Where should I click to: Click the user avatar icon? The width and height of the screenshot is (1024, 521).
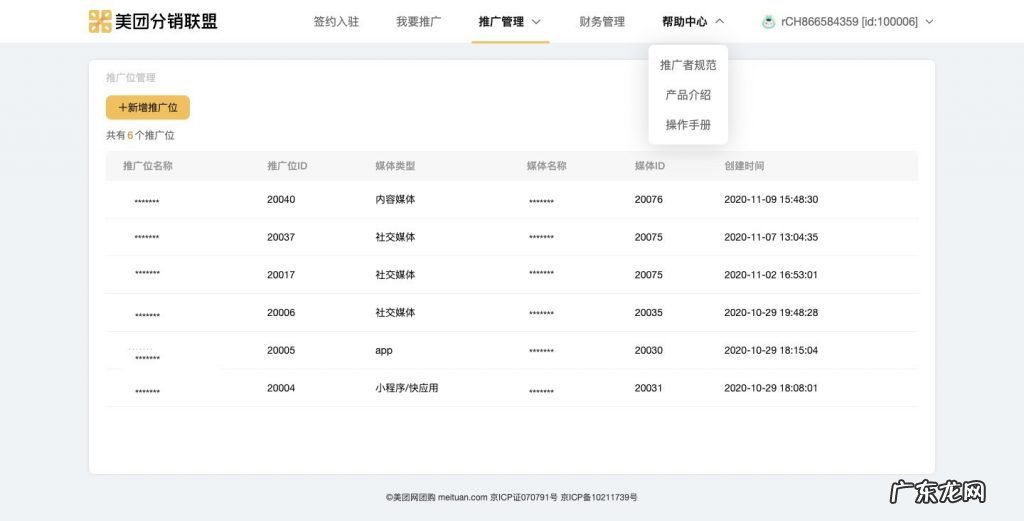coord(768,22)
